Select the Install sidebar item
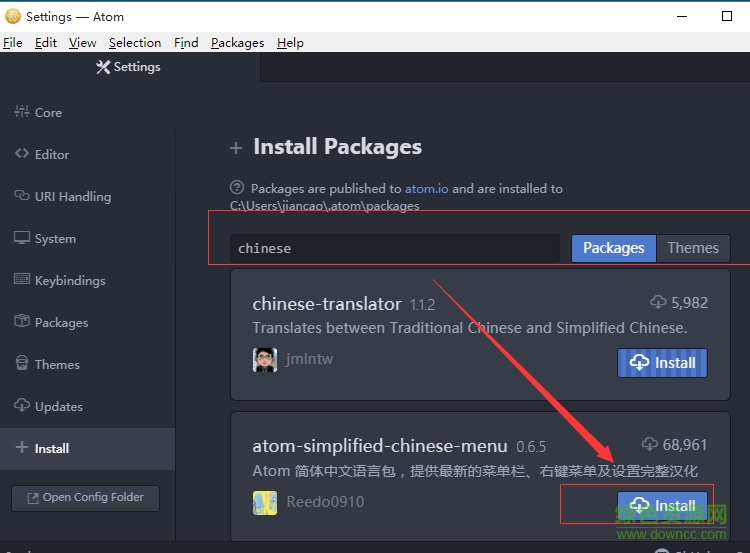Viewport: 750px width, 553px height. 51,449
